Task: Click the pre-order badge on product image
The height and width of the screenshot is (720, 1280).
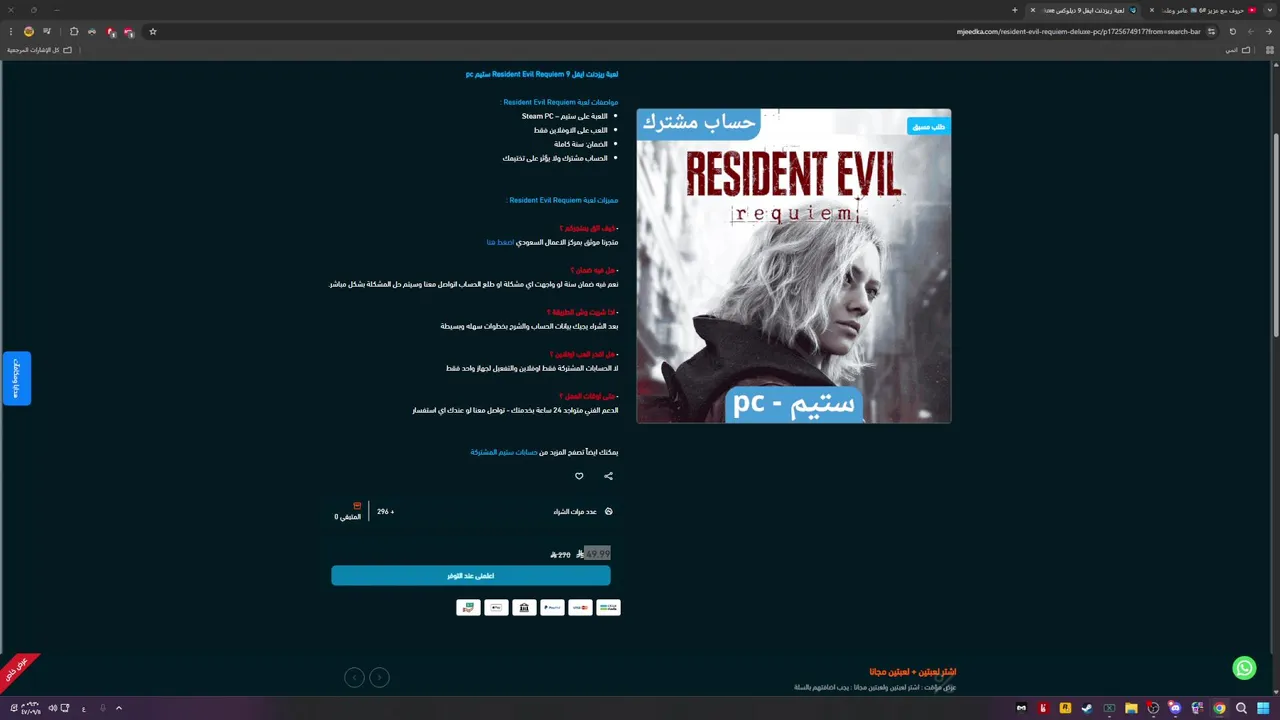Action: (928, 126)
